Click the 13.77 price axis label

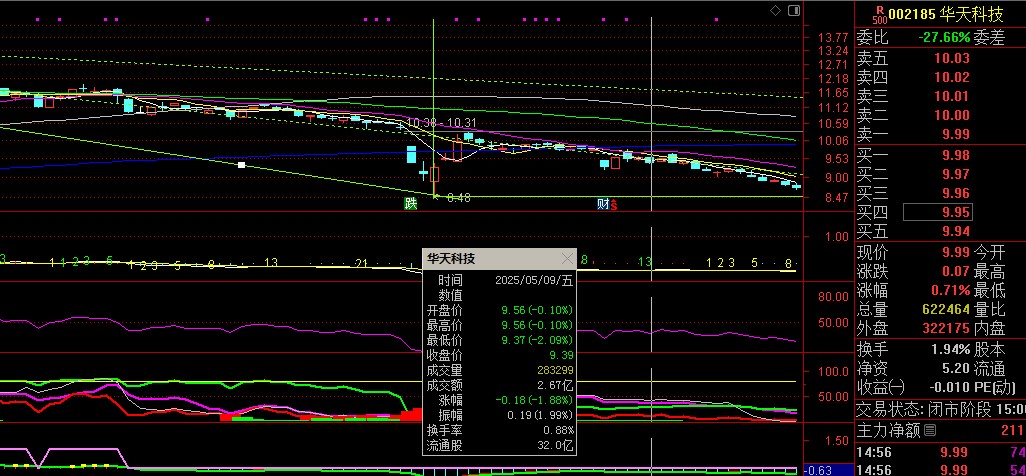[832, 37]
